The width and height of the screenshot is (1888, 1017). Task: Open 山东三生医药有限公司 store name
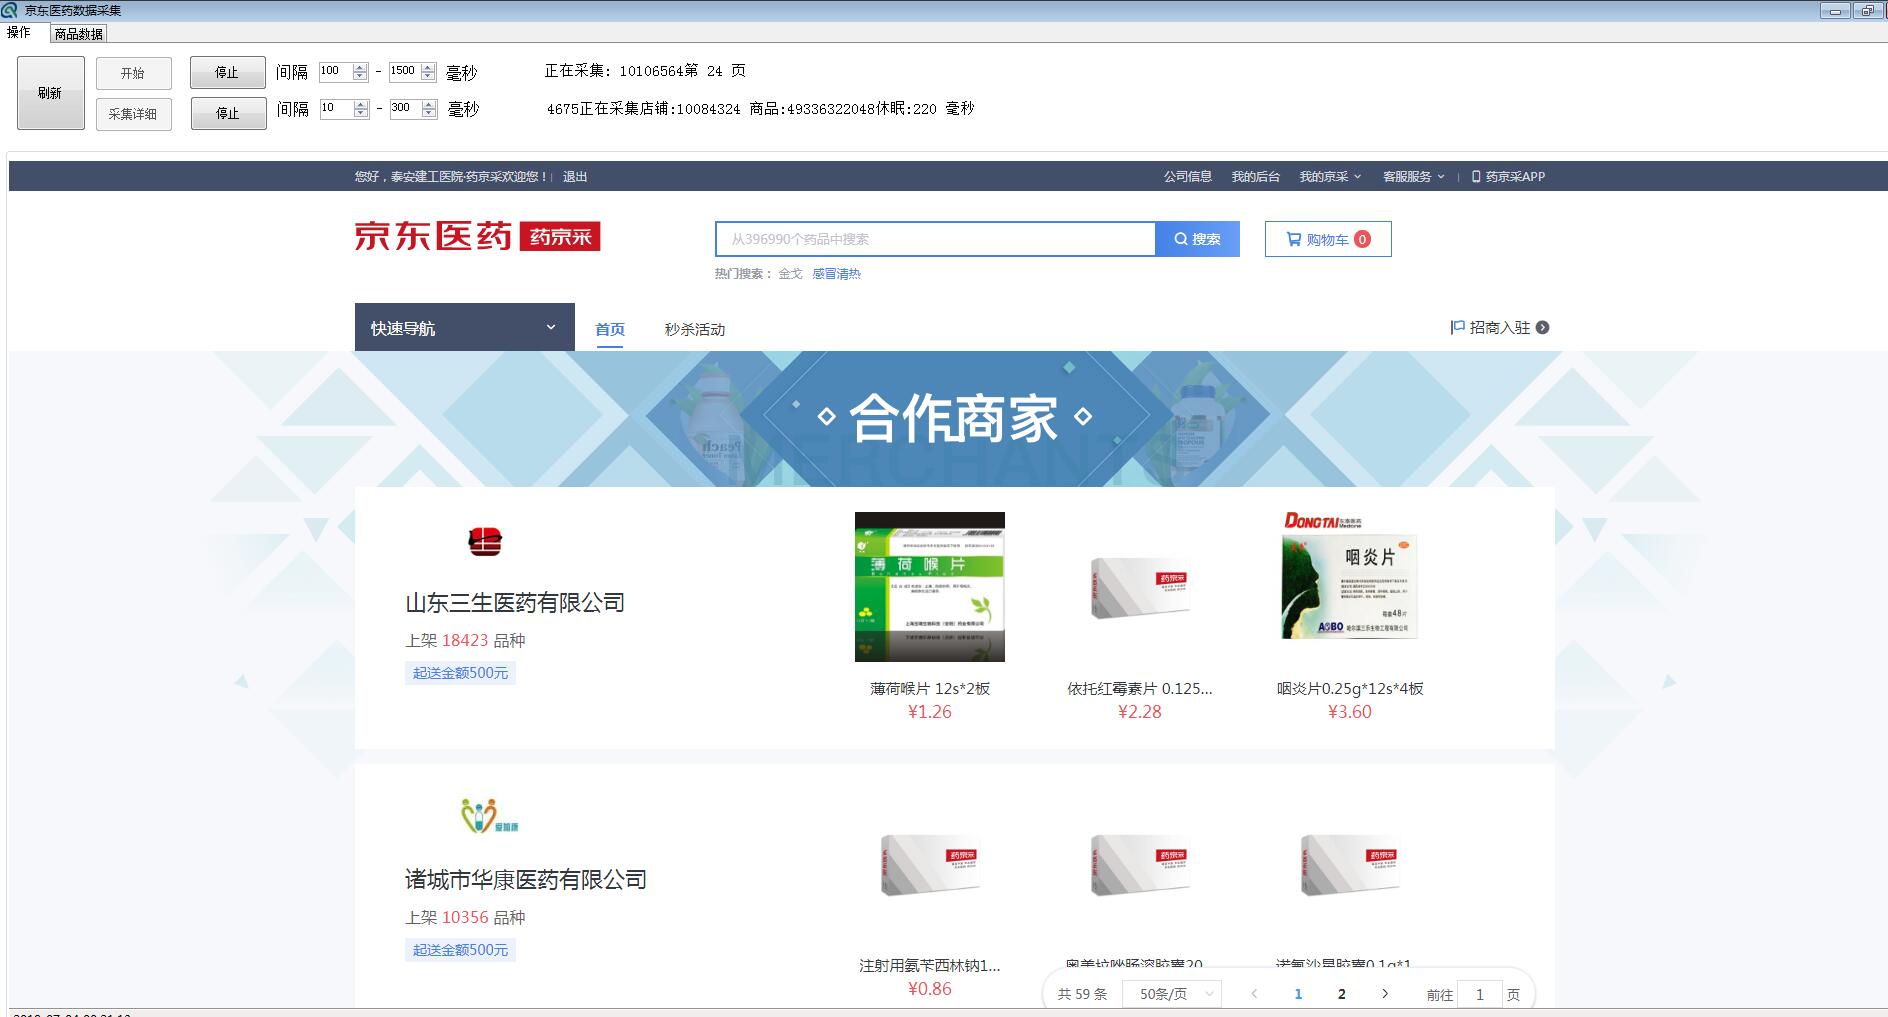pyautogui.click(x=515, y=603)
